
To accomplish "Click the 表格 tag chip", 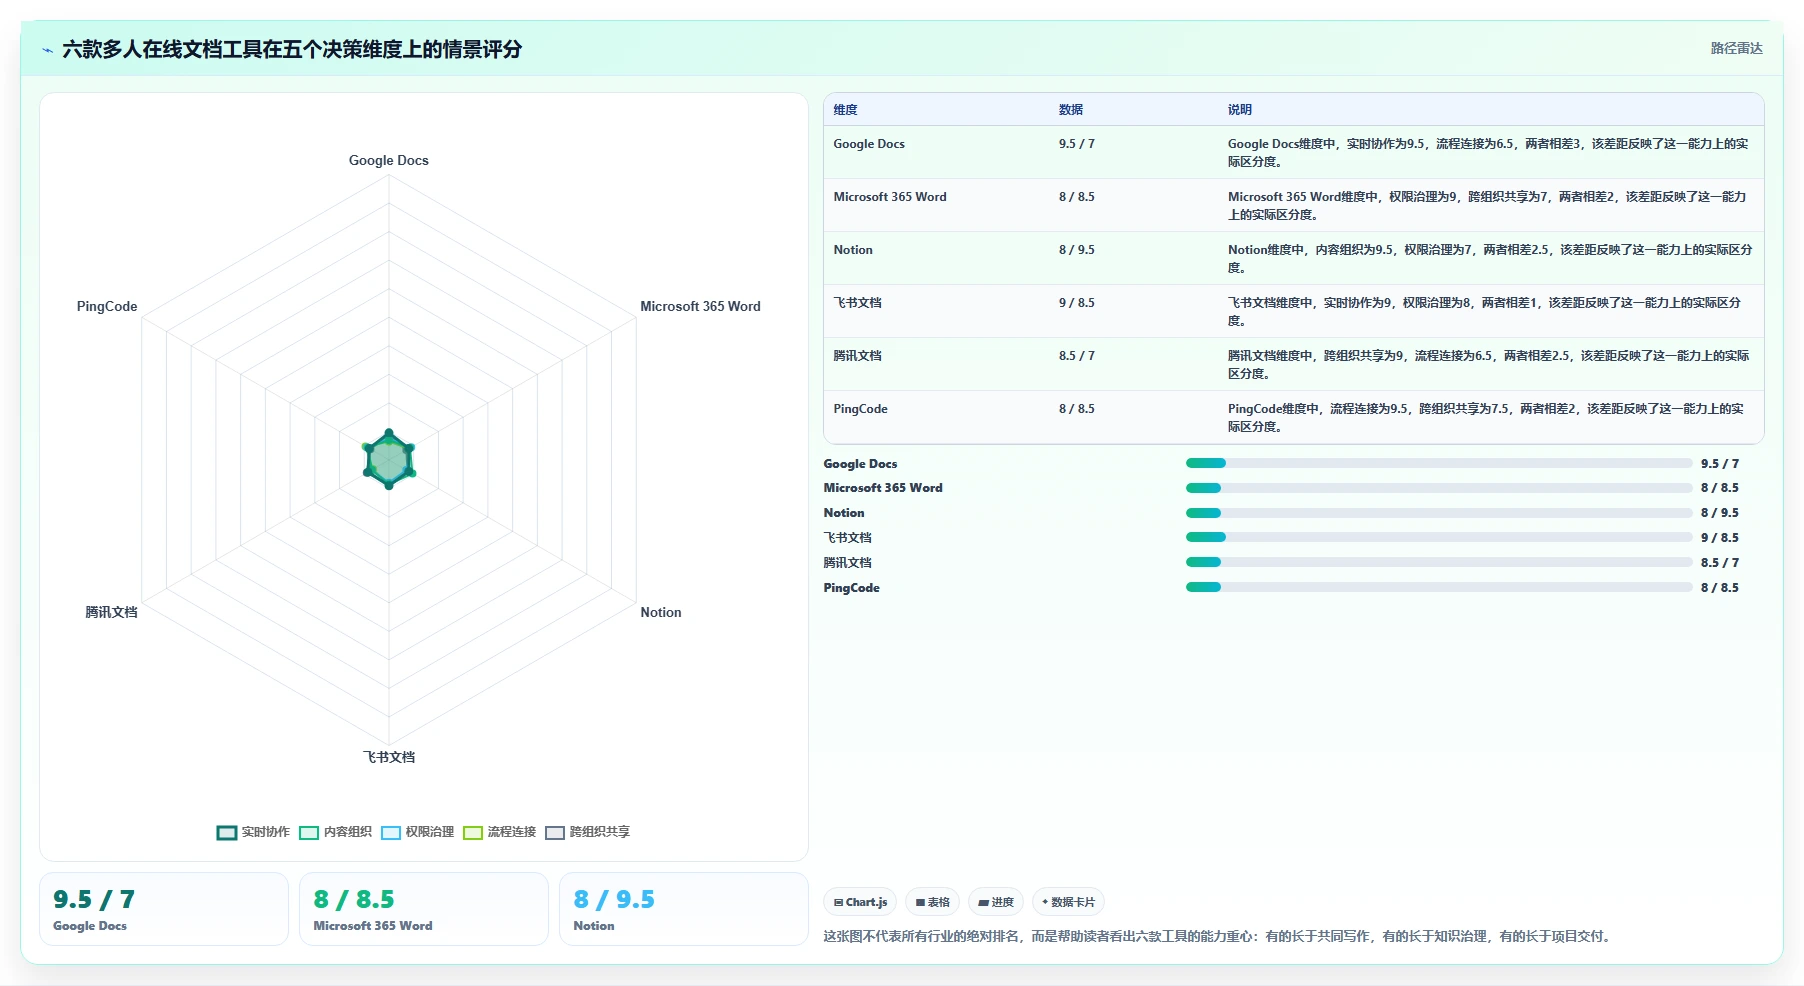I will point(932,902).
